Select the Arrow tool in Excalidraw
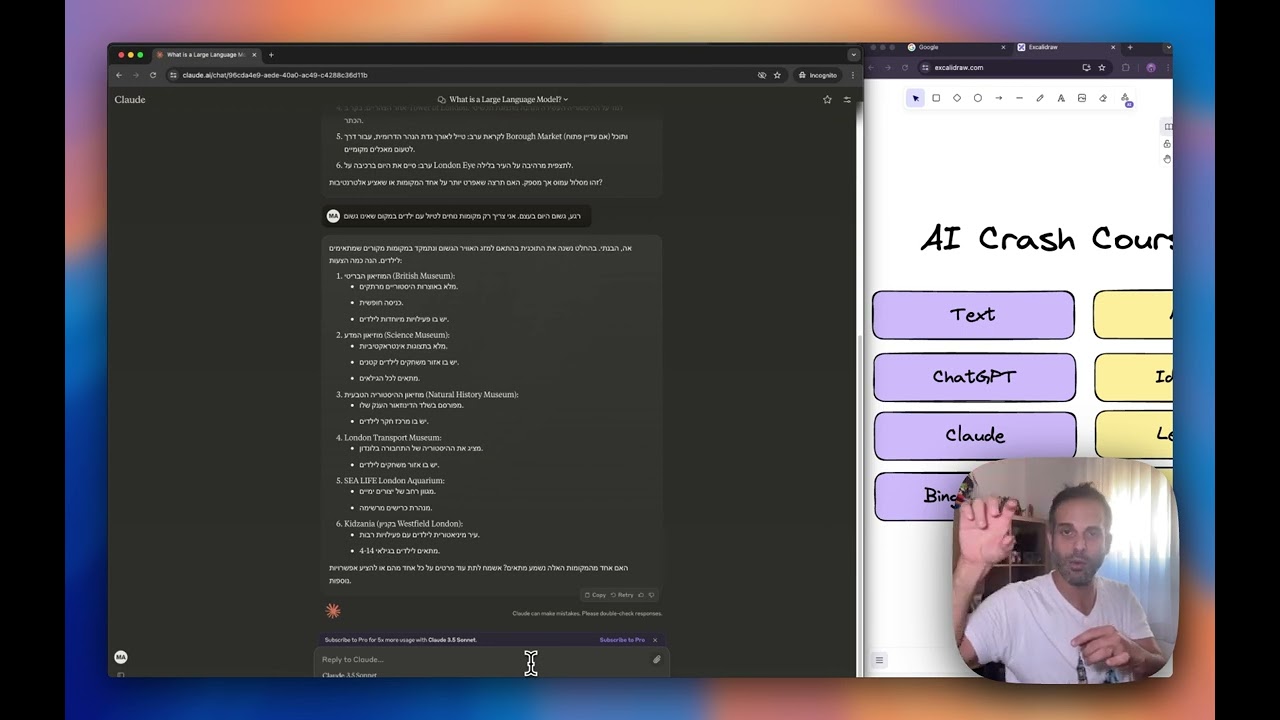The image size is (1280, 720). coord(998,98)
